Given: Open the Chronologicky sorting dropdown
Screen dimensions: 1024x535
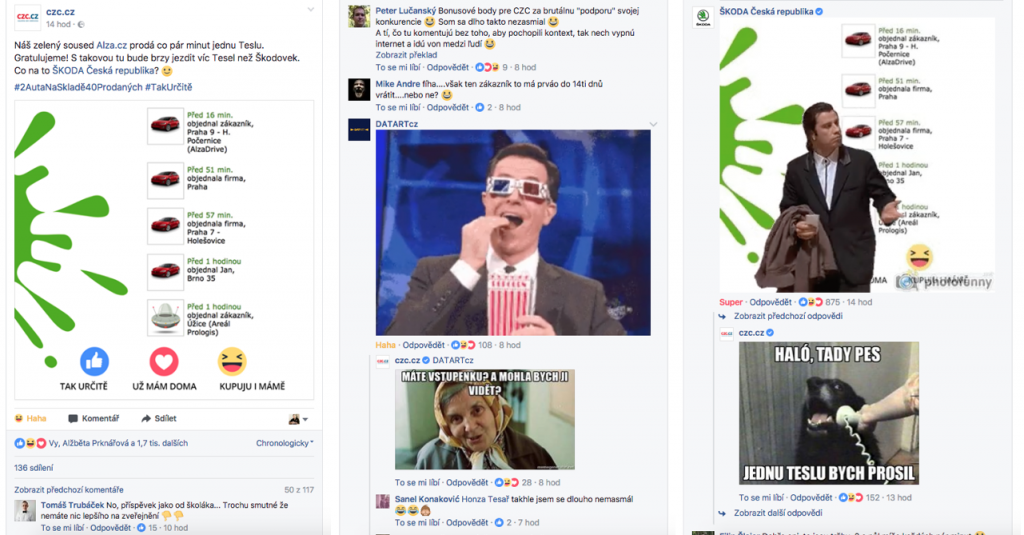Looking at the screenshot, I should coord(284,443).
